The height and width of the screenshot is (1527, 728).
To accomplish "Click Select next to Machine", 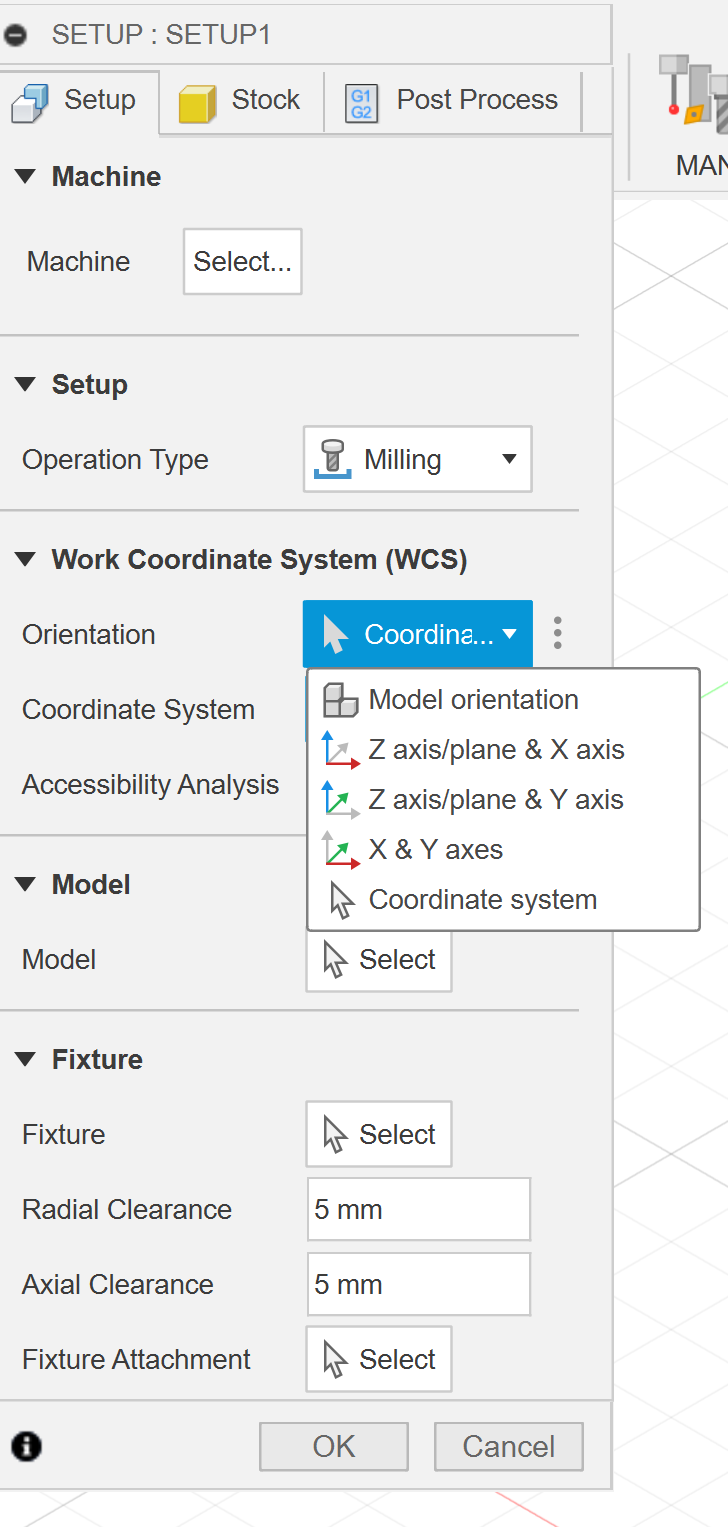I will pyautogui.click(x=242, y=261).
